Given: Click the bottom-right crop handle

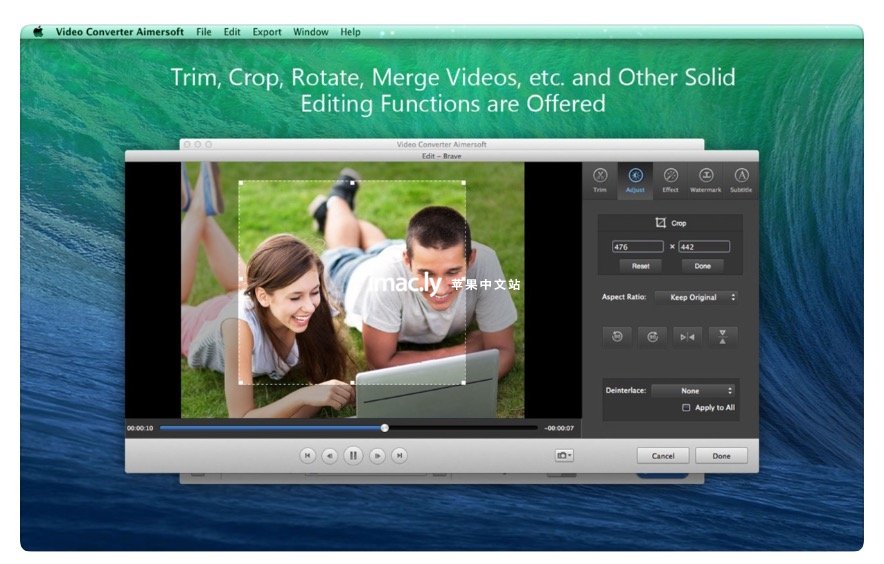Looking at the screenshot, I should pos(464,382).
